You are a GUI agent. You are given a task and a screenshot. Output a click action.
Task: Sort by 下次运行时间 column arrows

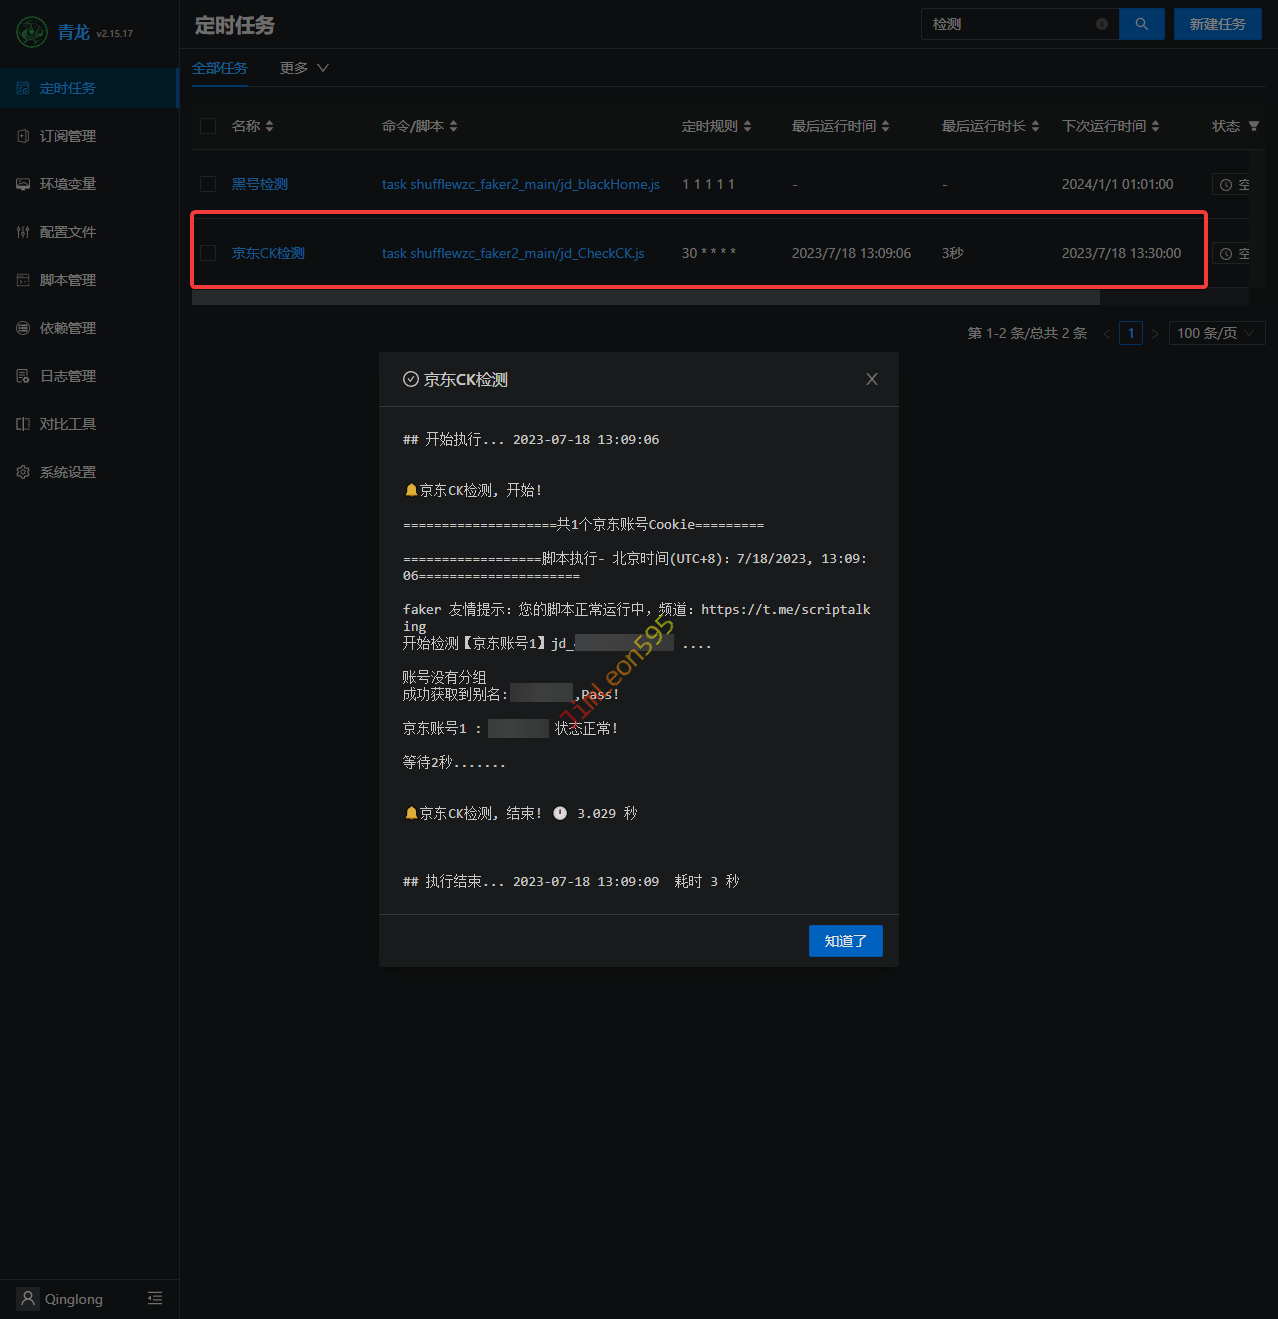1156,126
